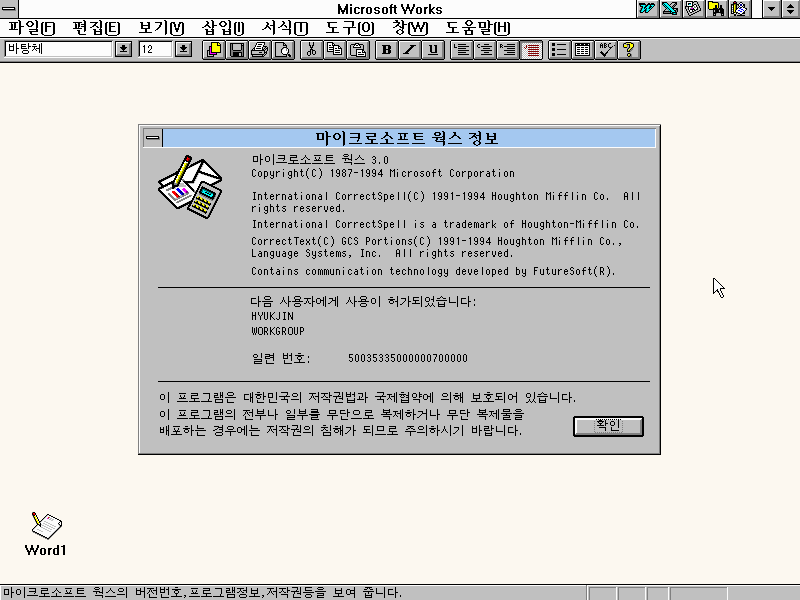Click the font name field showing 바탕체
The image size is (800, 600).
(58, 49)
